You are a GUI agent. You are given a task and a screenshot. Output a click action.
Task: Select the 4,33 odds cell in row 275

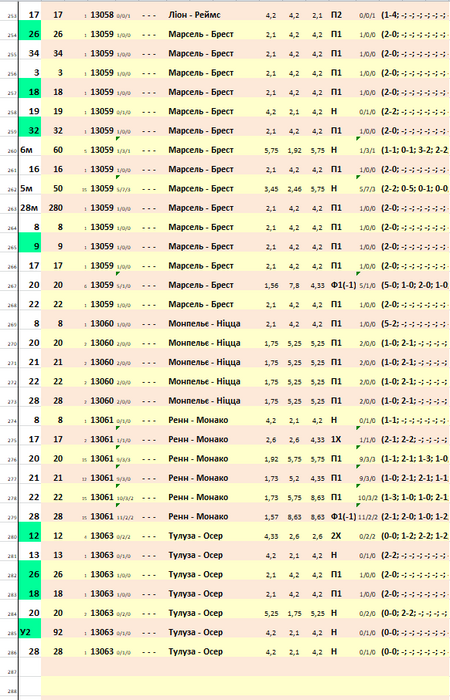click(x=317, y=440)
